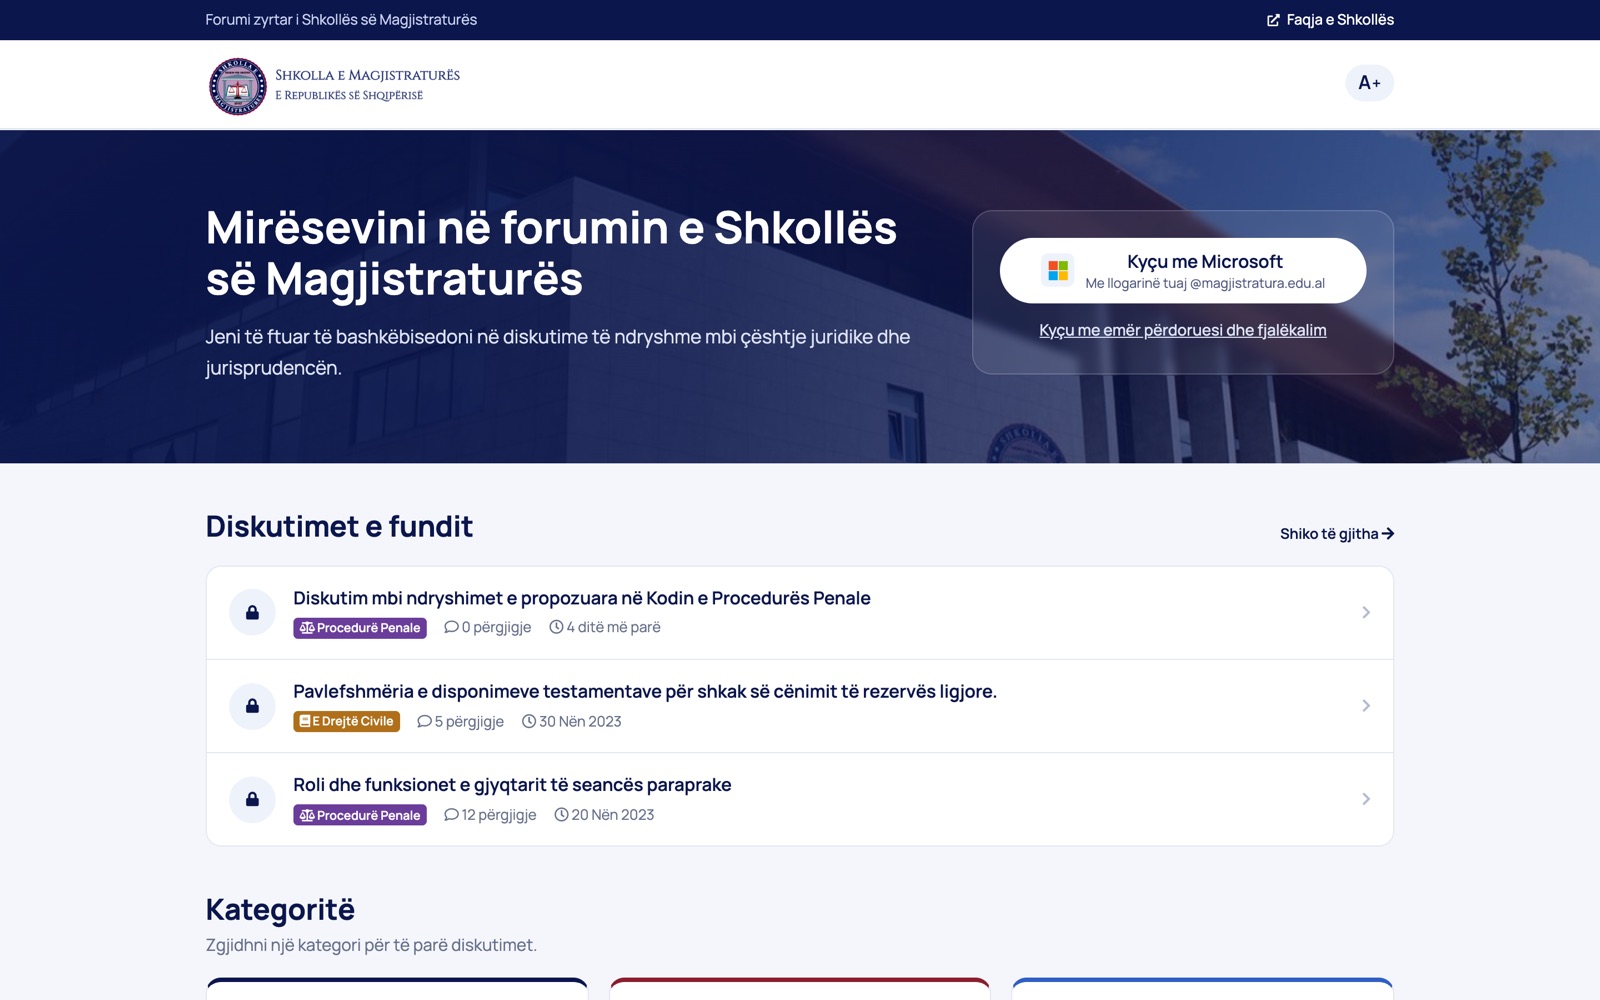Click Shkolla e Magjistraturës header title text
1600x1000 pixels.
(x=367, y=75)
